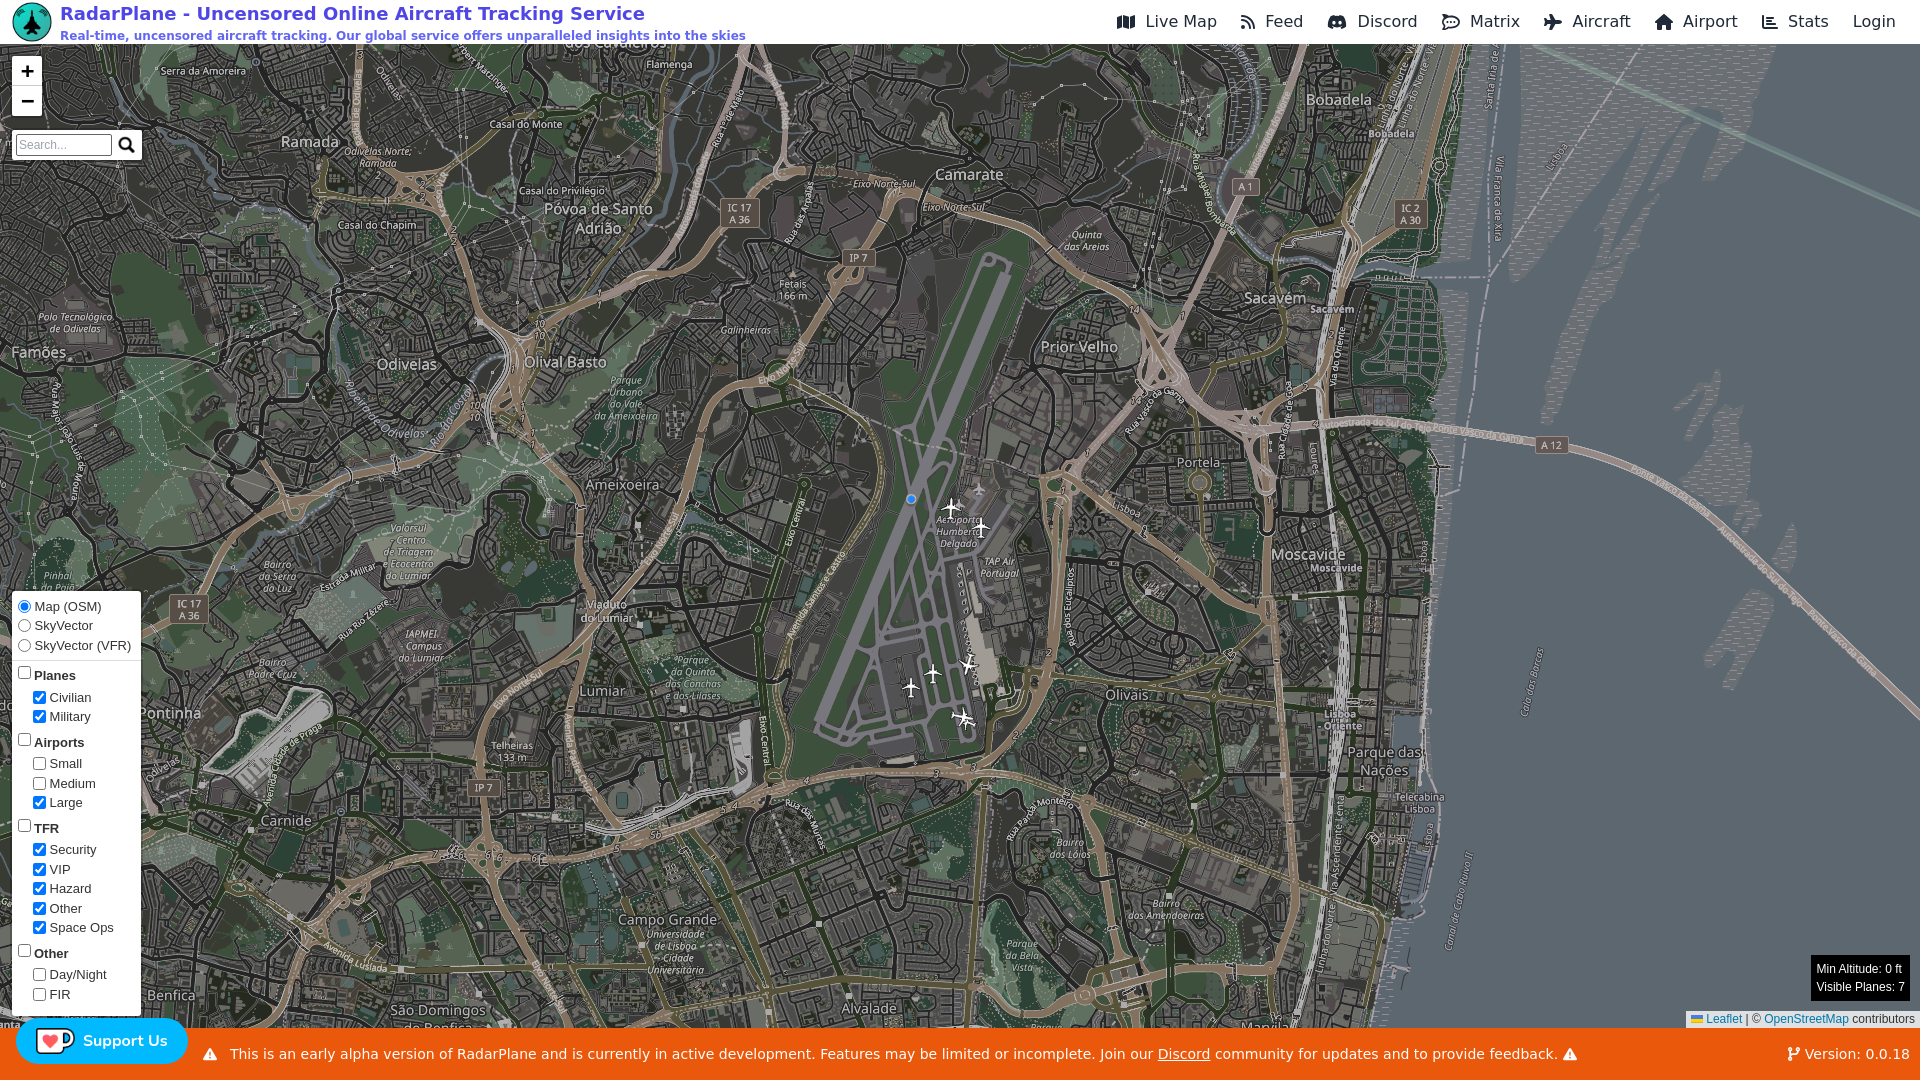This screenshot has width=1920, height=1080.
Task: Click the map zoom in plus button
Action: (27, 71)
